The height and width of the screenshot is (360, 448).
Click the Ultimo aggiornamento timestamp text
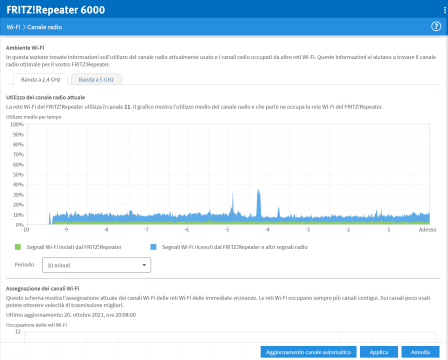pyautogui.click(x=71, y=315)
